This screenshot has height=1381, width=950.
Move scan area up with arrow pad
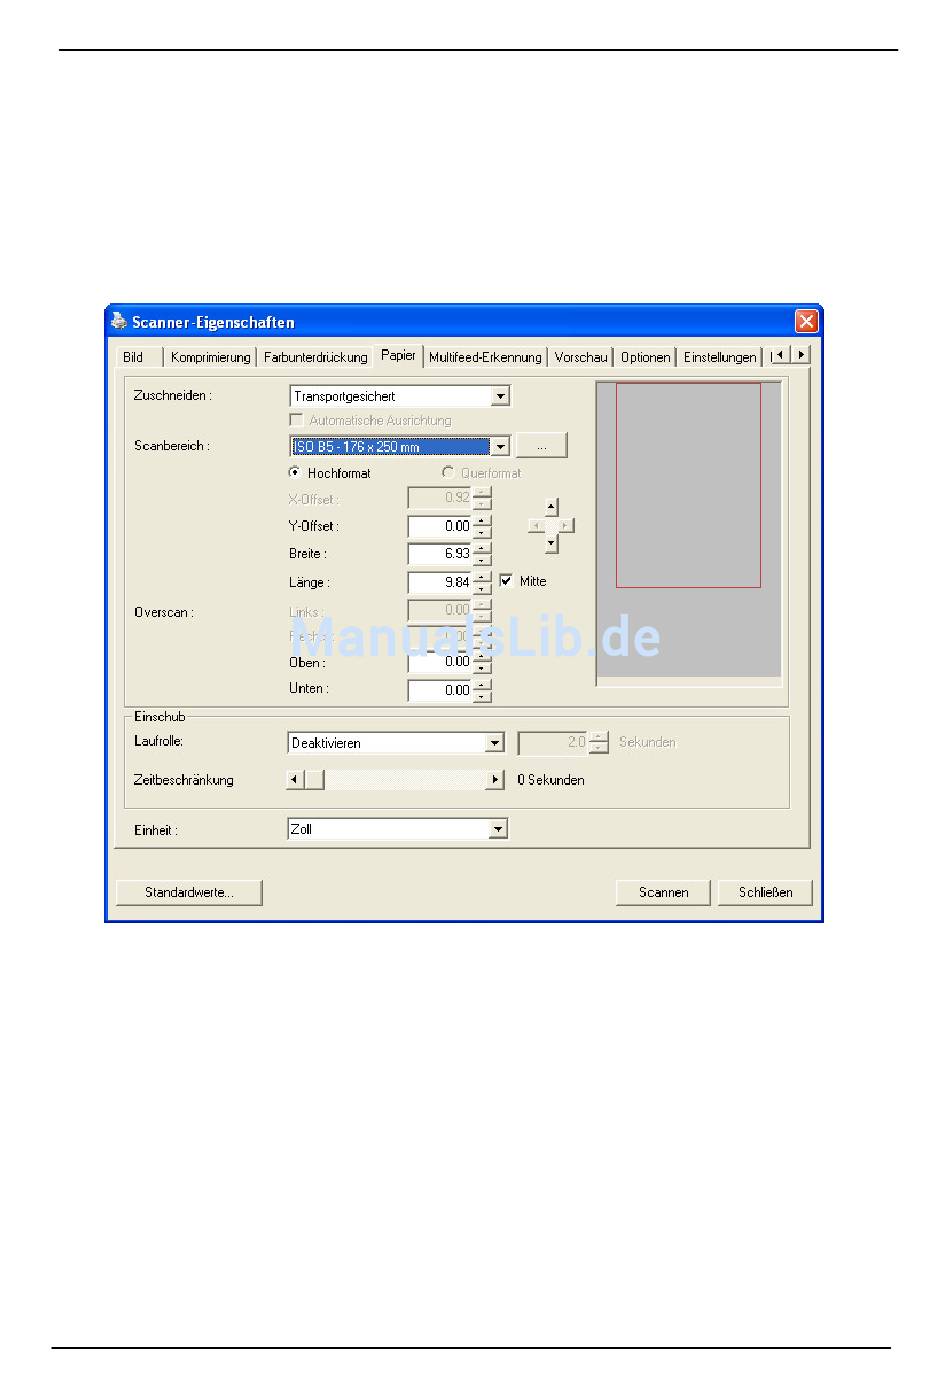point(551,507)
